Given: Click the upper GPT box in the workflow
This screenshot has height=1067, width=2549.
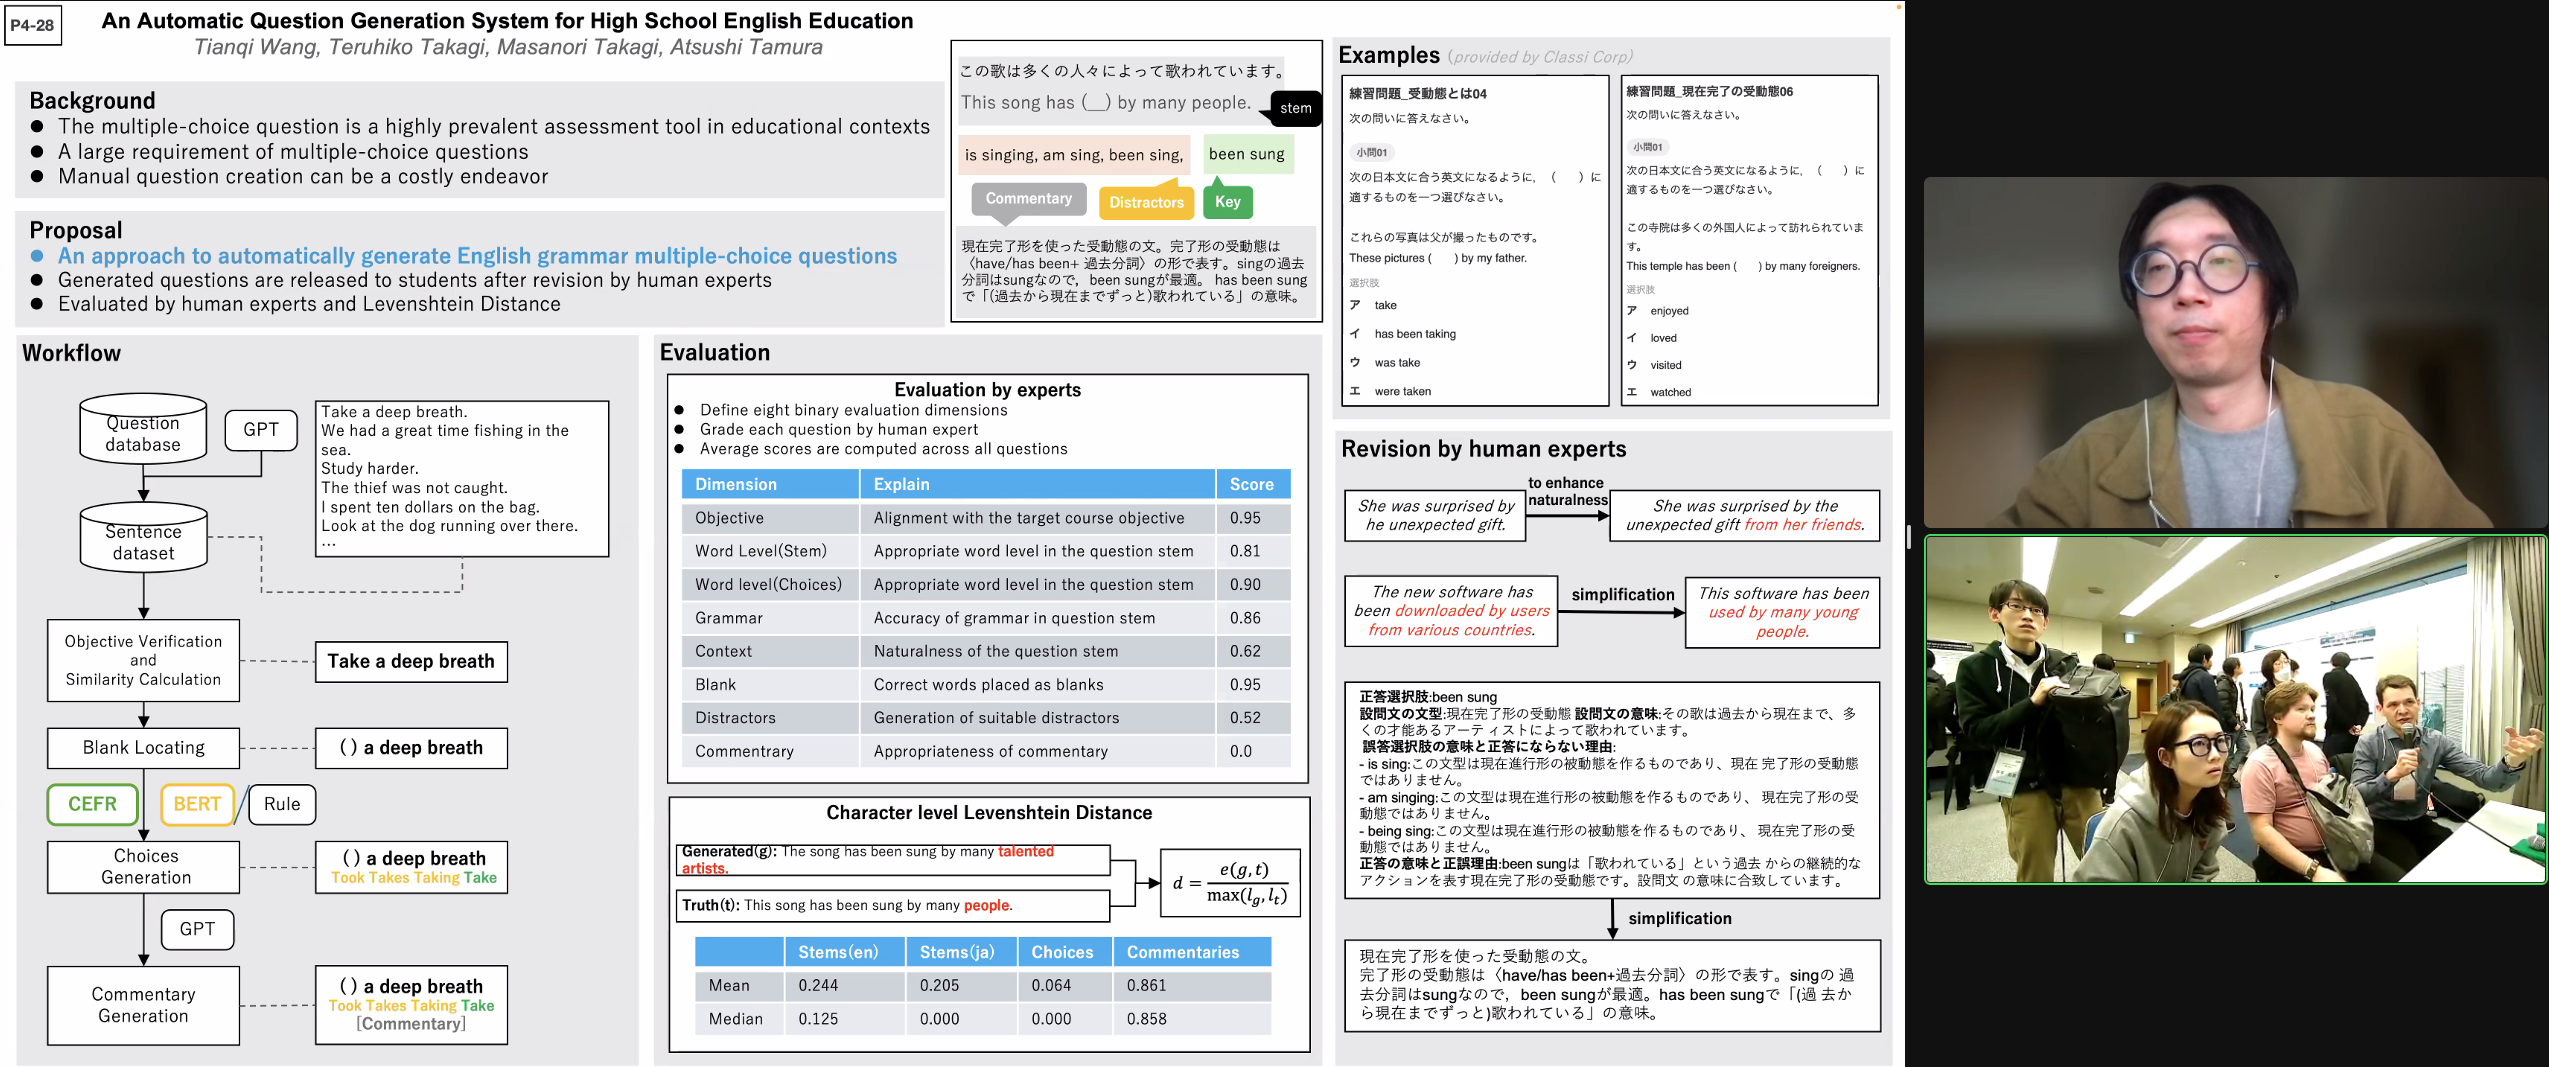Looking at the screenshot, I should point(261,428).
